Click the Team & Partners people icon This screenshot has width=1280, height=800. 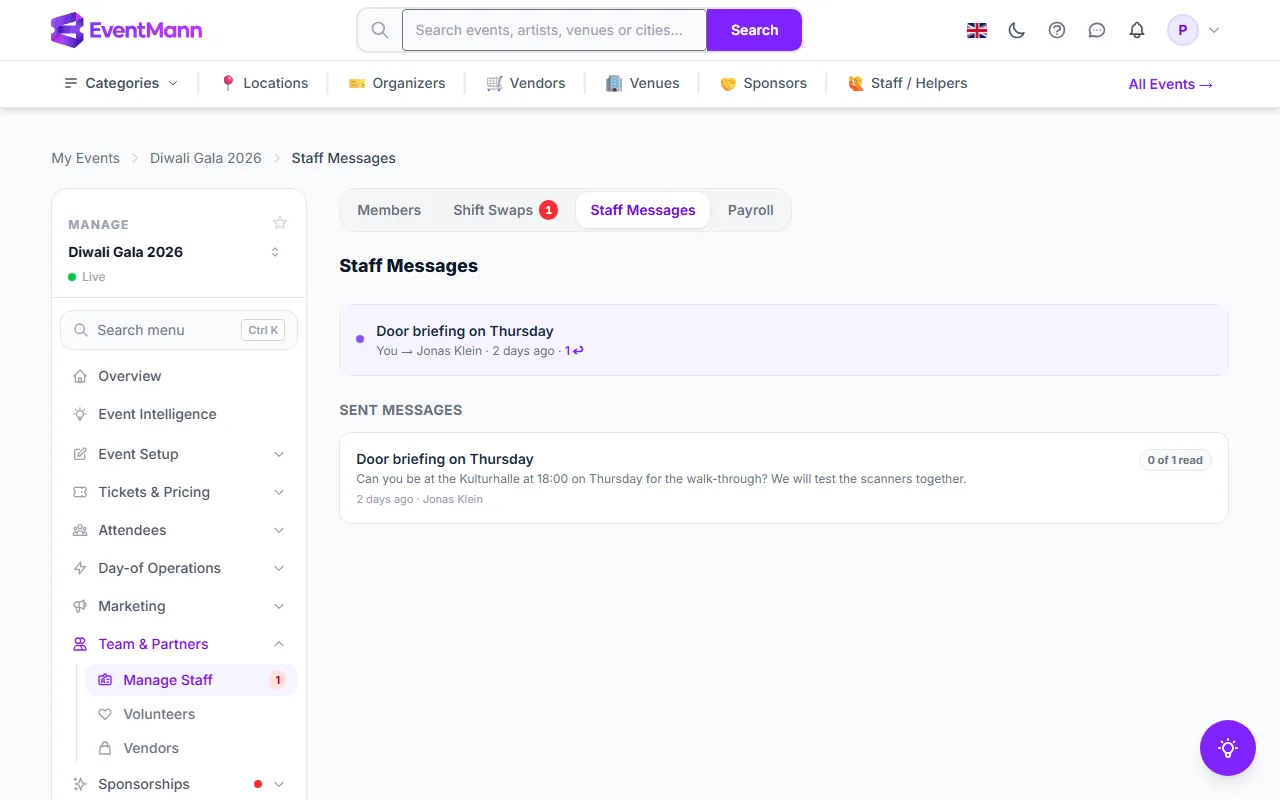(80, 644)
